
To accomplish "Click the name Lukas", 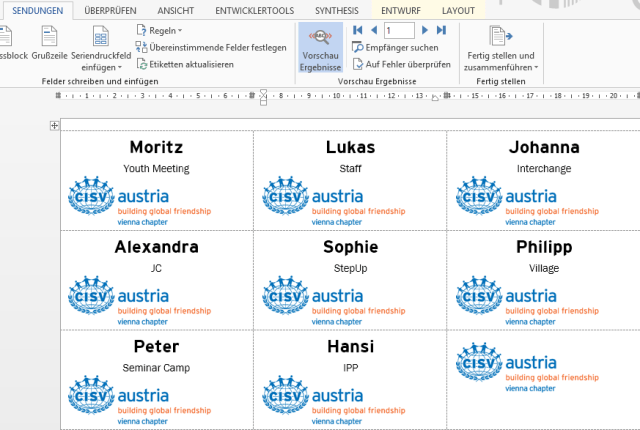I will (350, 147).
